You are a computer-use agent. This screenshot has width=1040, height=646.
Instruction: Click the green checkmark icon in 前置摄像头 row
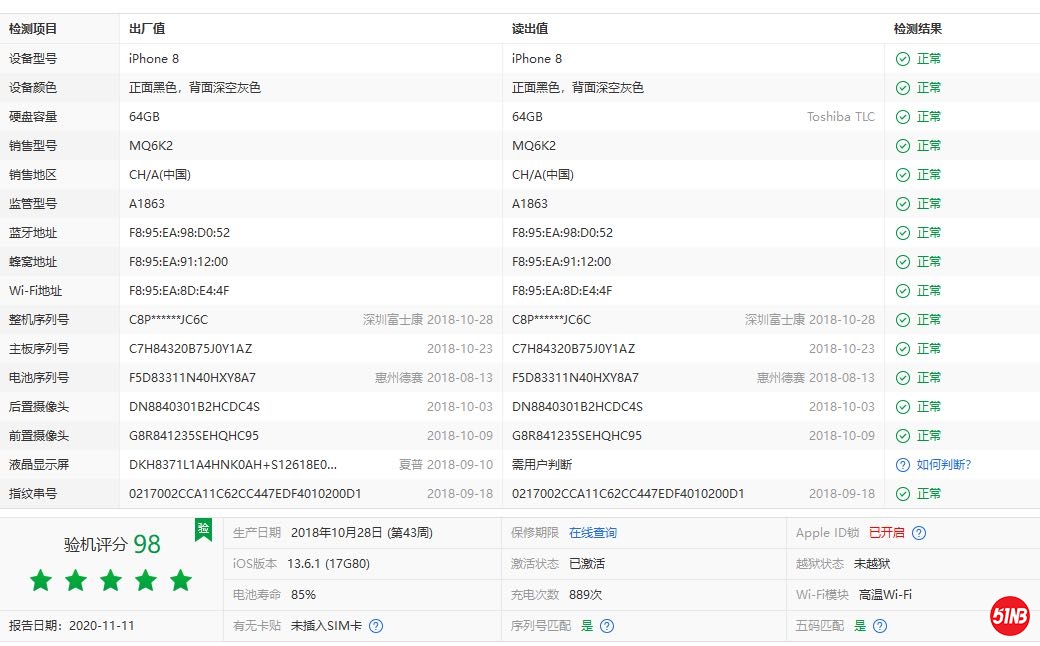coord(903,436)
